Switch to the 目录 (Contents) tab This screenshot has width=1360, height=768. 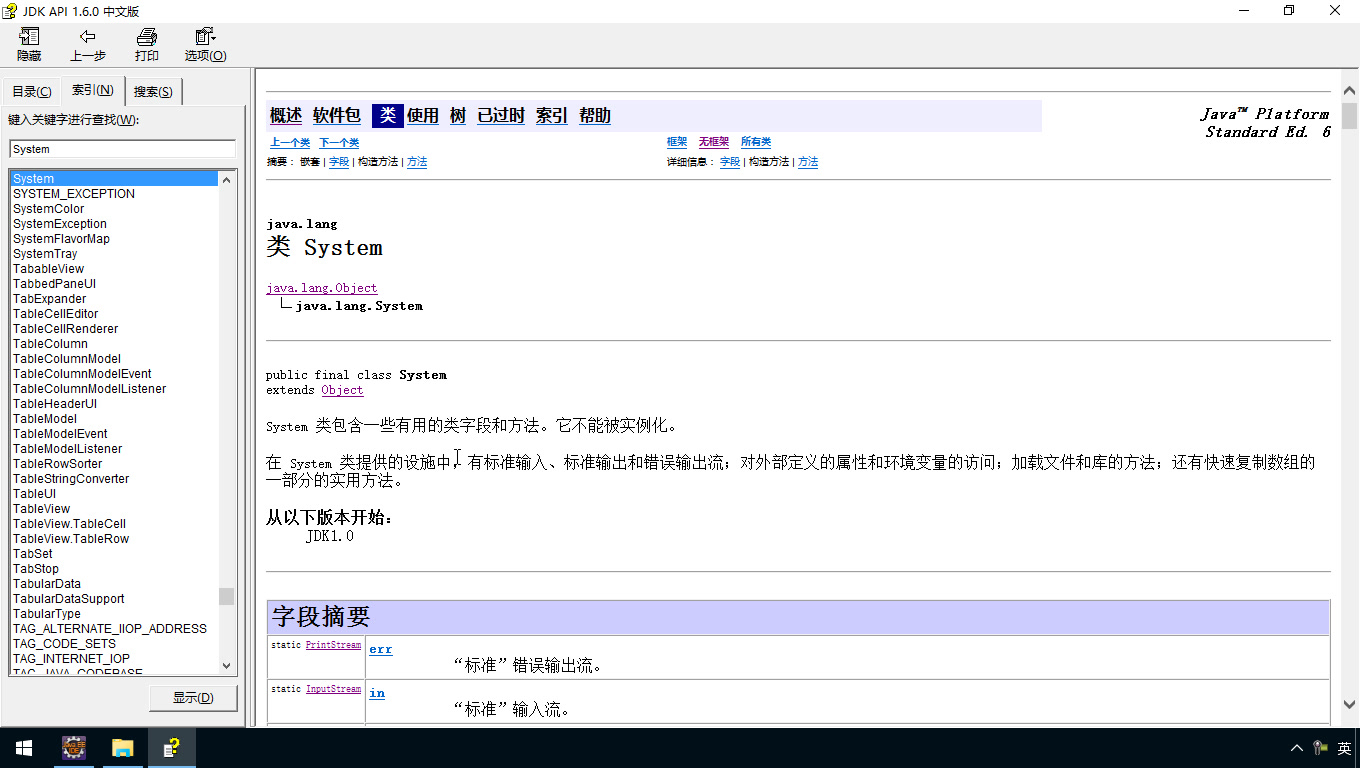point(32,91)
